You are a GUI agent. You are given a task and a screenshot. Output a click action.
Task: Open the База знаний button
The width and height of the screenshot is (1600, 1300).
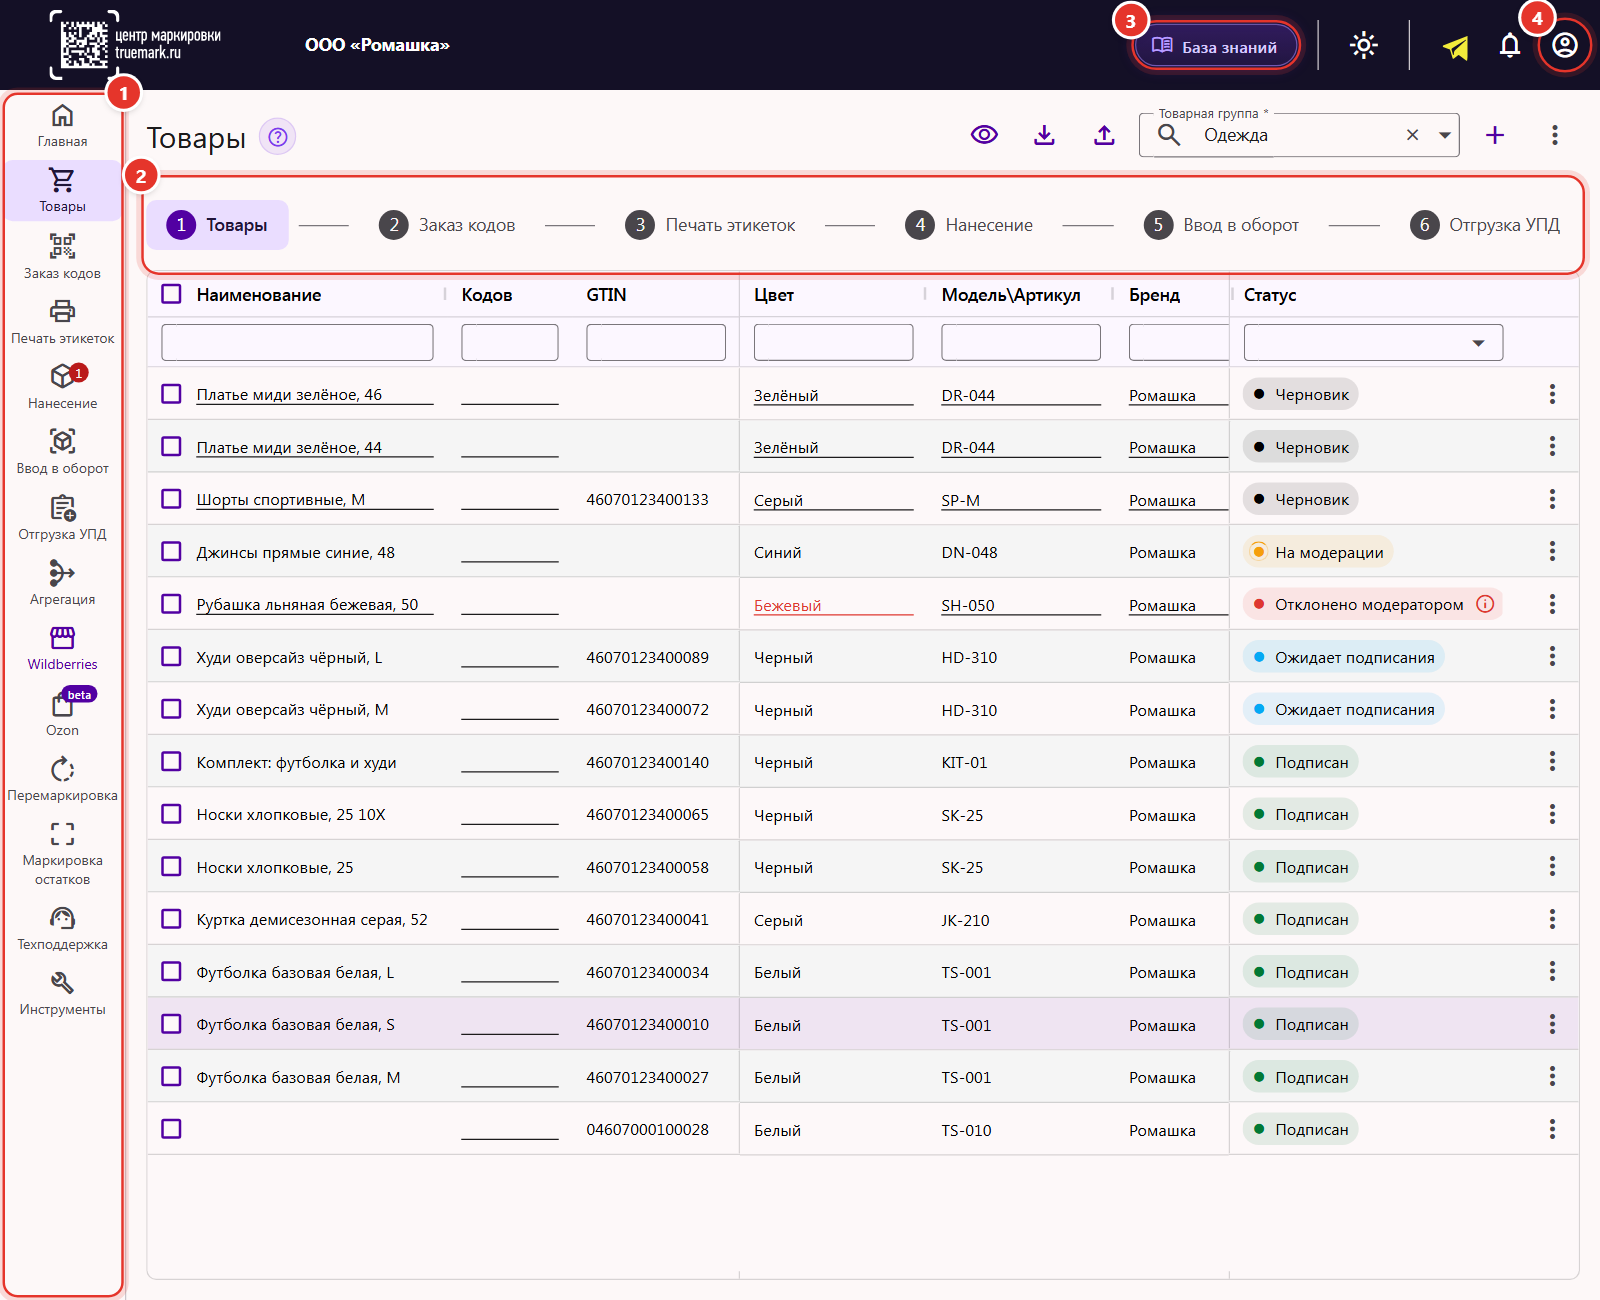(1216, 46)
